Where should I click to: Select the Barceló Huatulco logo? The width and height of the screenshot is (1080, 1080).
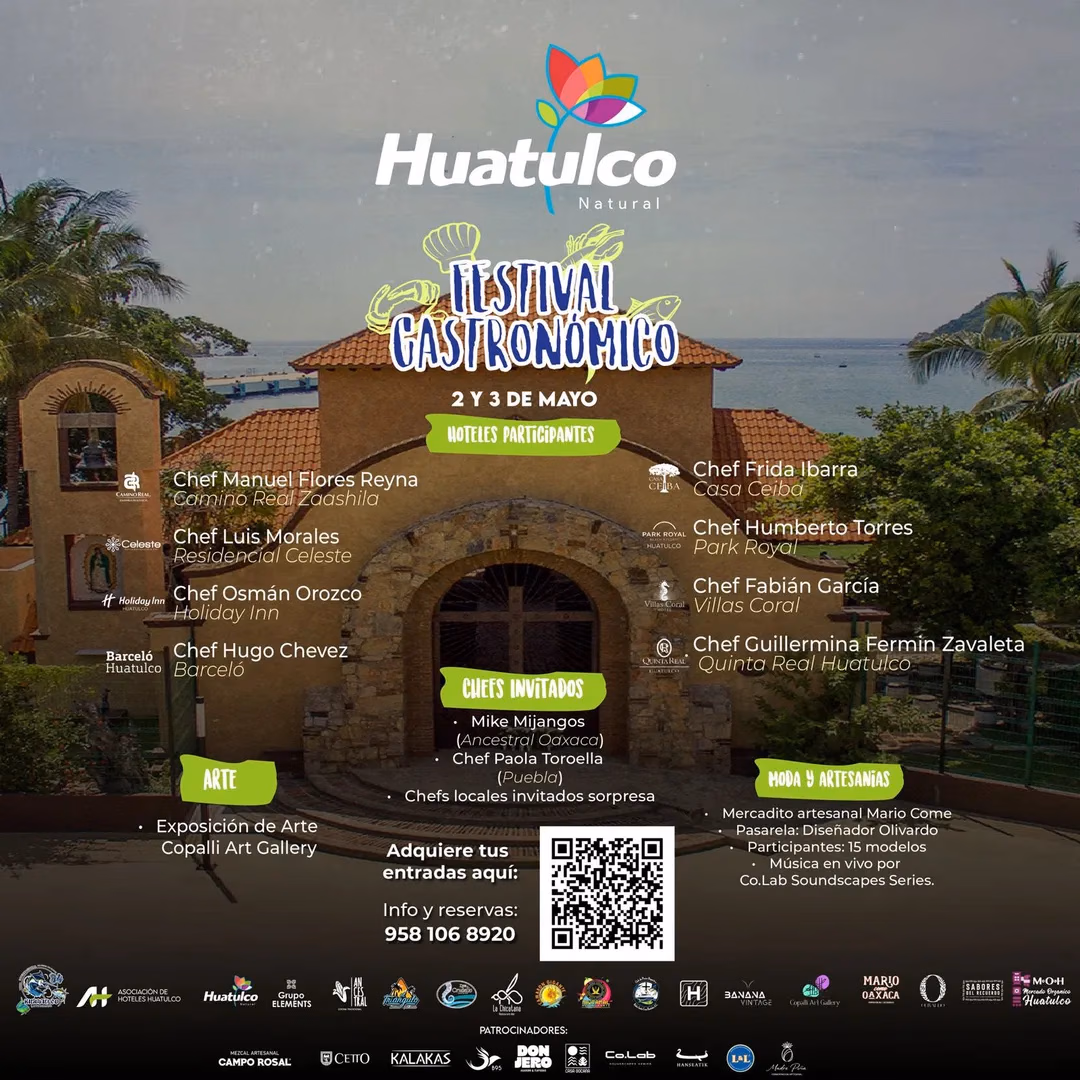coord(133,662)
